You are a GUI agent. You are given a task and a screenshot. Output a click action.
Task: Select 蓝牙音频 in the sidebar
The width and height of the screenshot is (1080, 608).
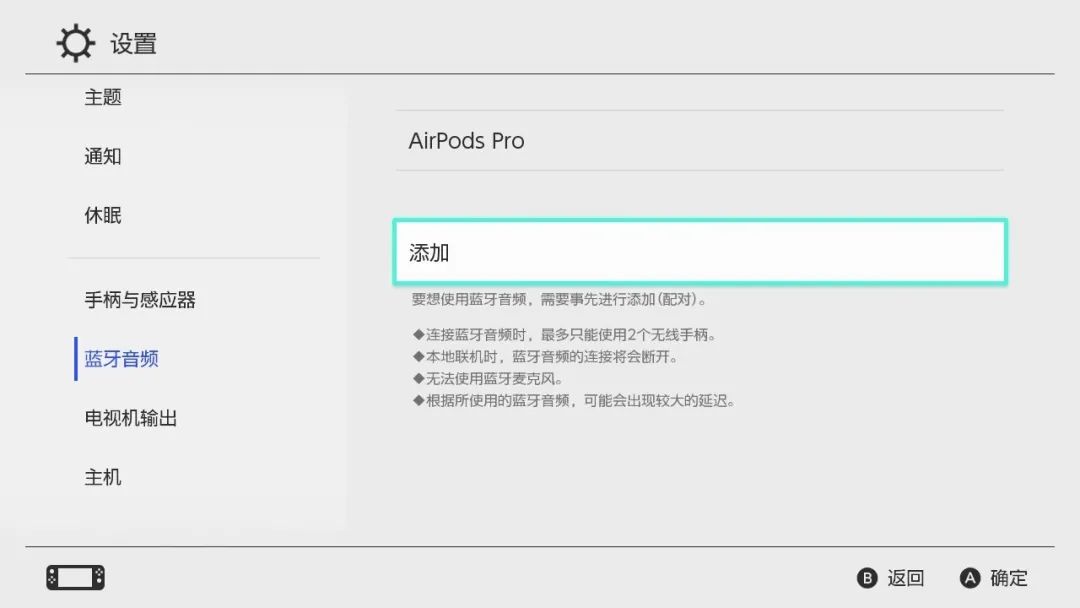coord(120,359)
